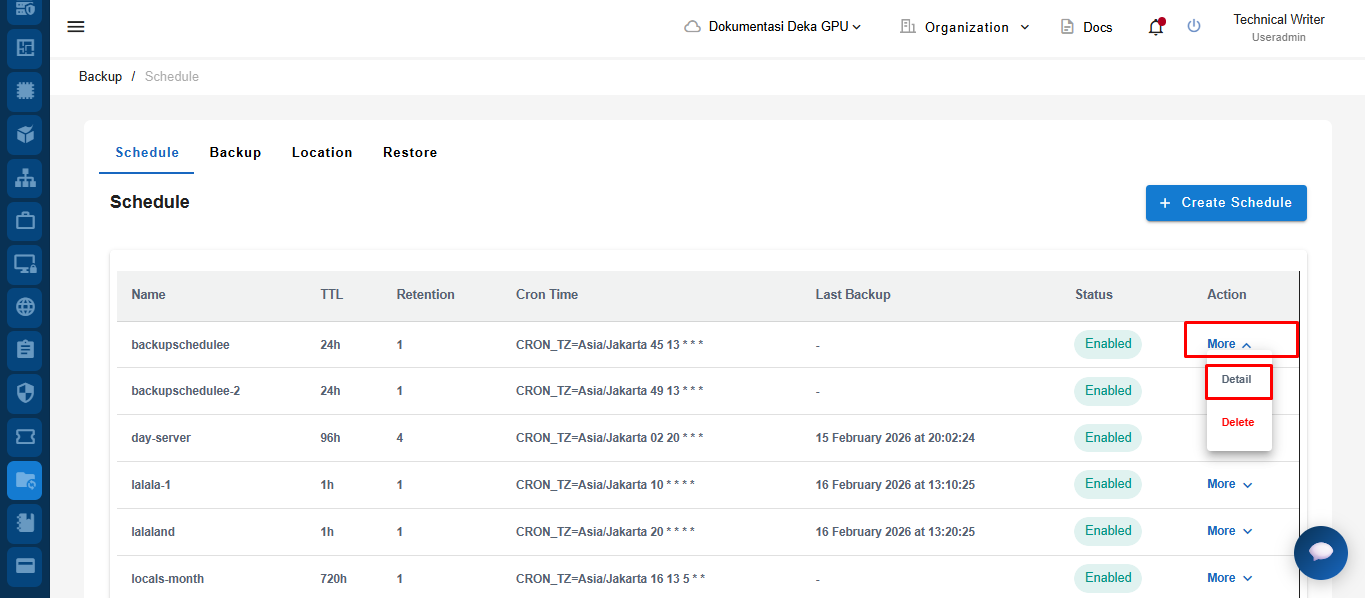Open the briefcase sidebar icon
The width and height of the screenshot is (1365, 598).
(x=25, y=220)
